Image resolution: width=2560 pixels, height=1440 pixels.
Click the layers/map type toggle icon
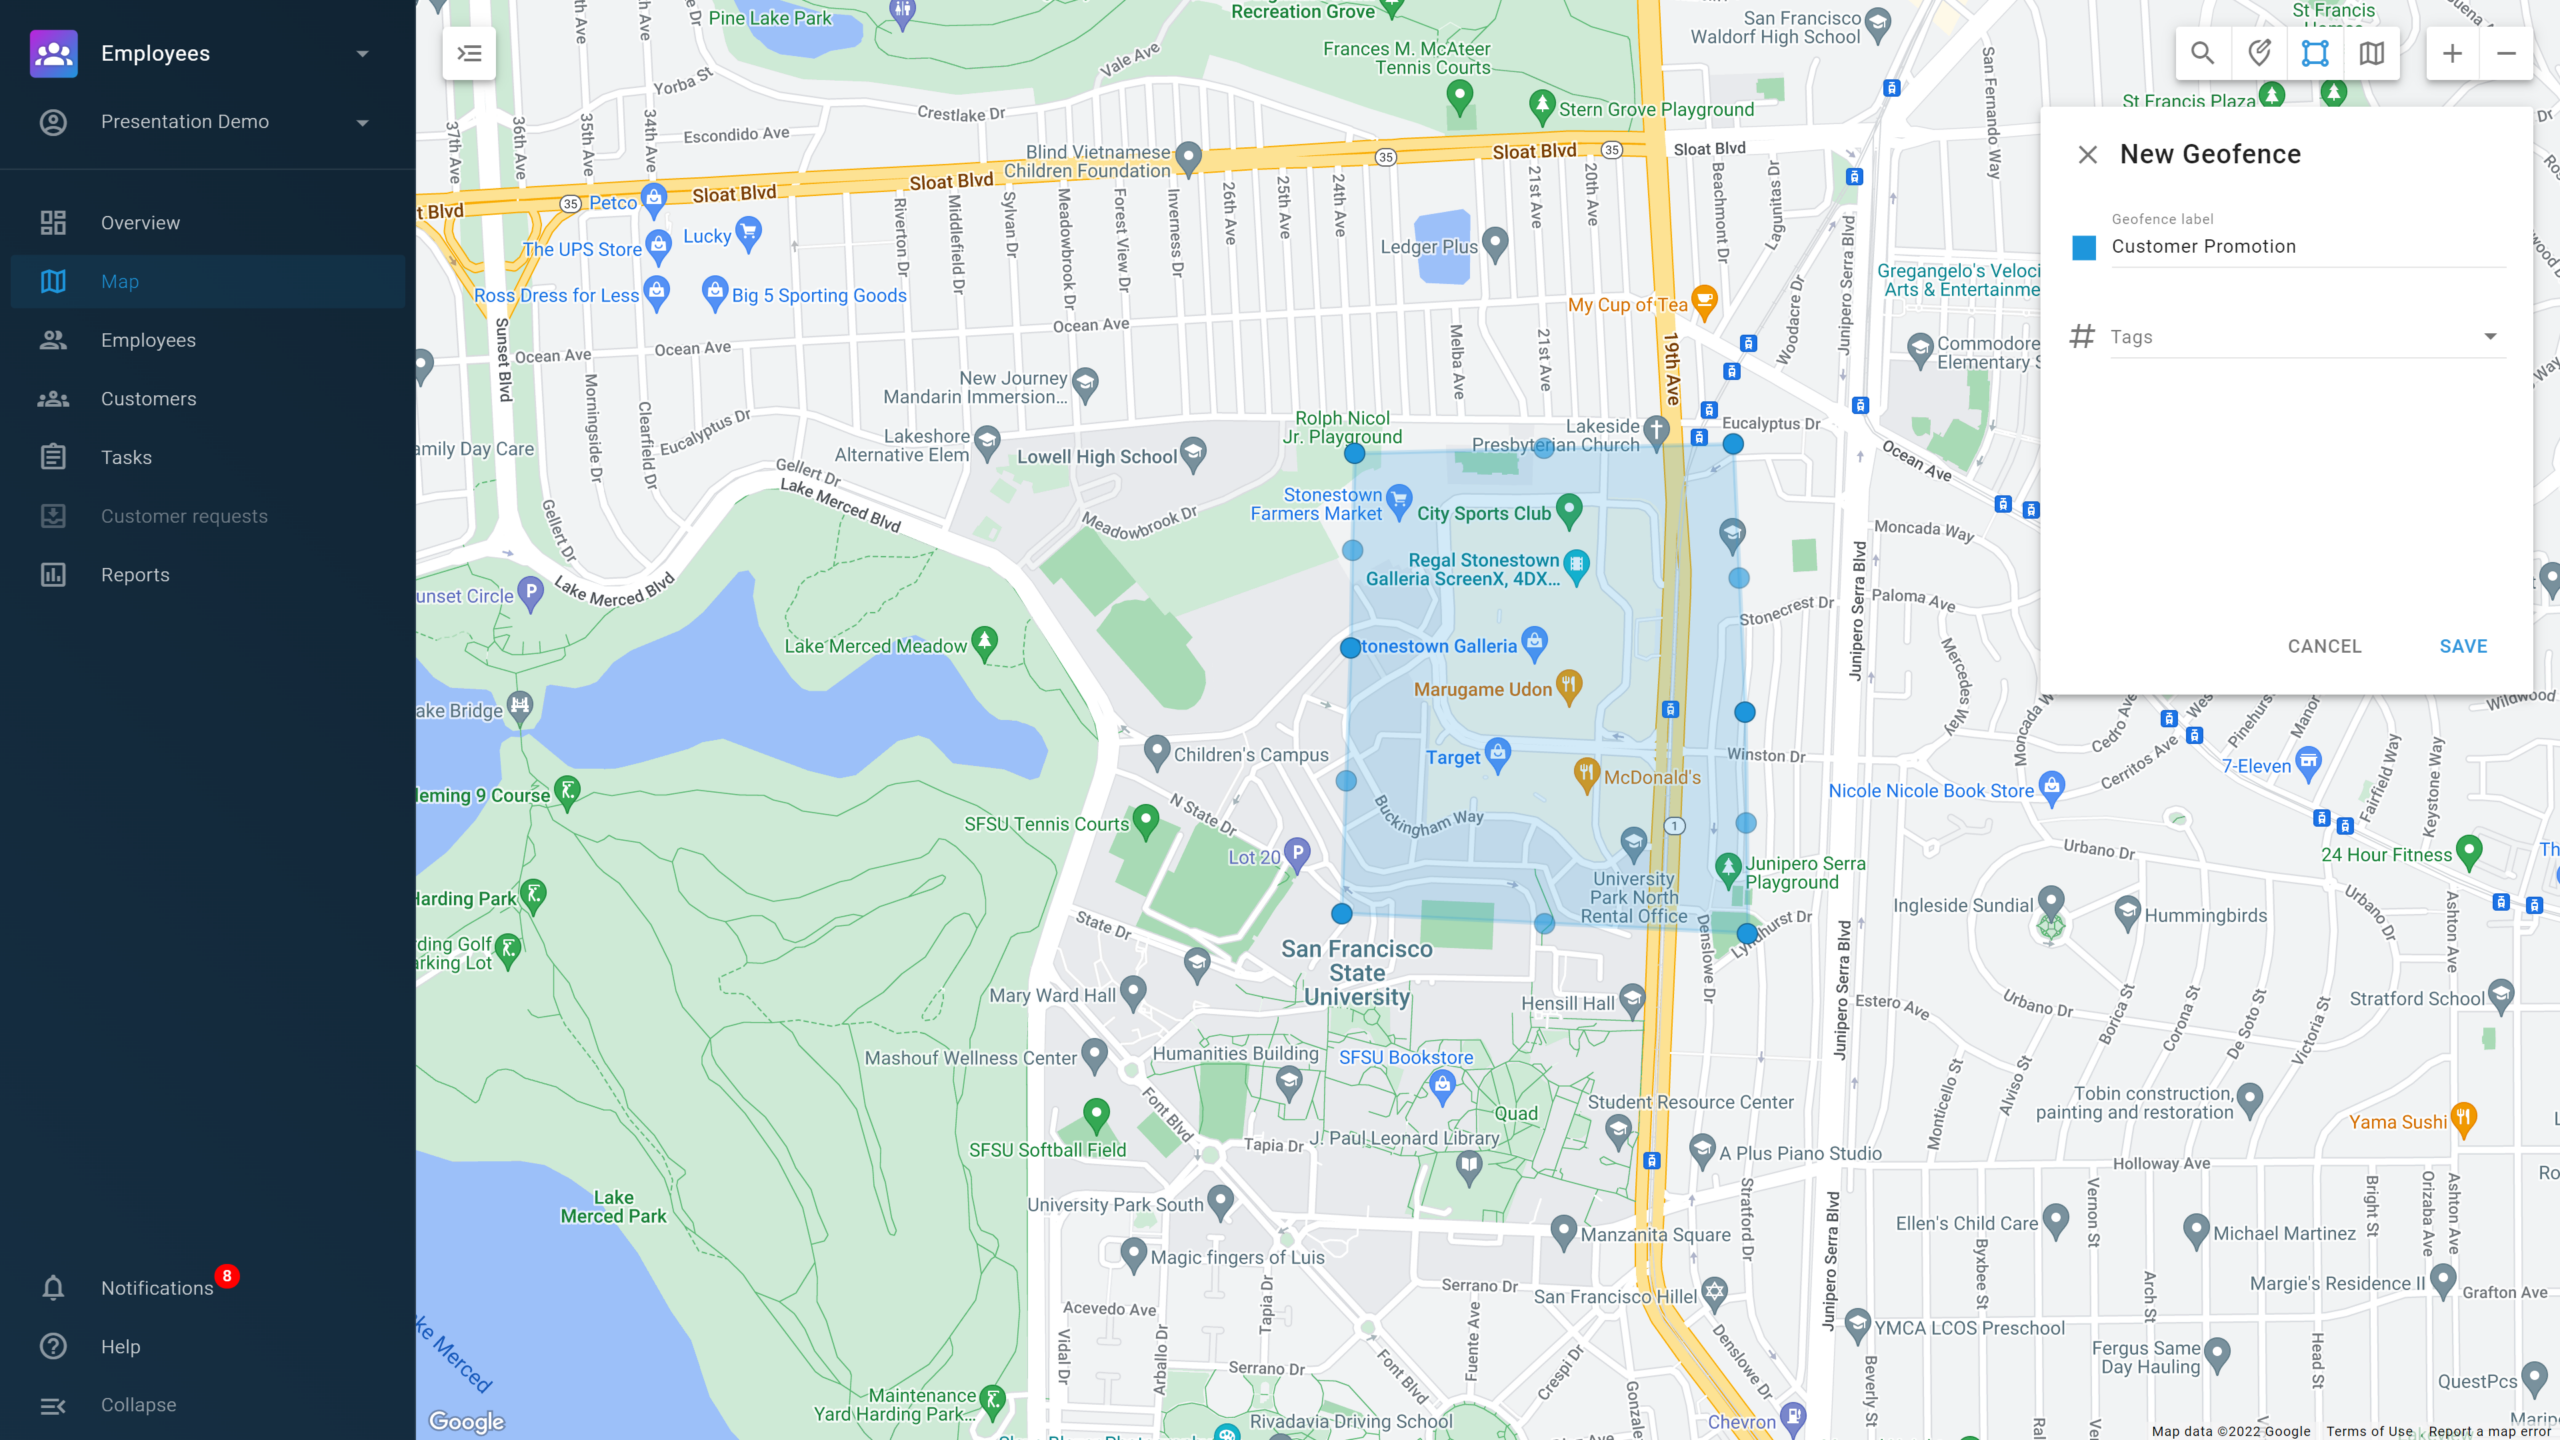click(x=2372, y=53)
